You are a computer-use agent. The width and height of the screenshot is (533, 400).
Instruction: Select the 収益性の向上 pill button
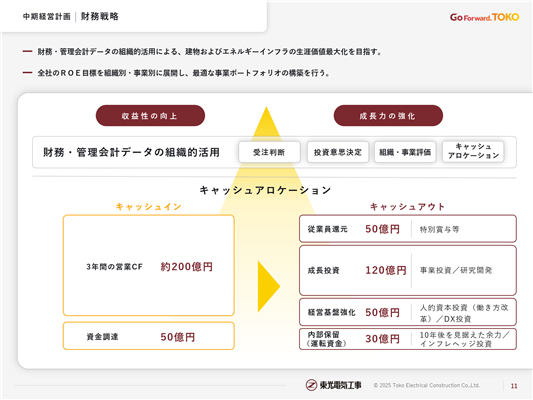point(150,116)
